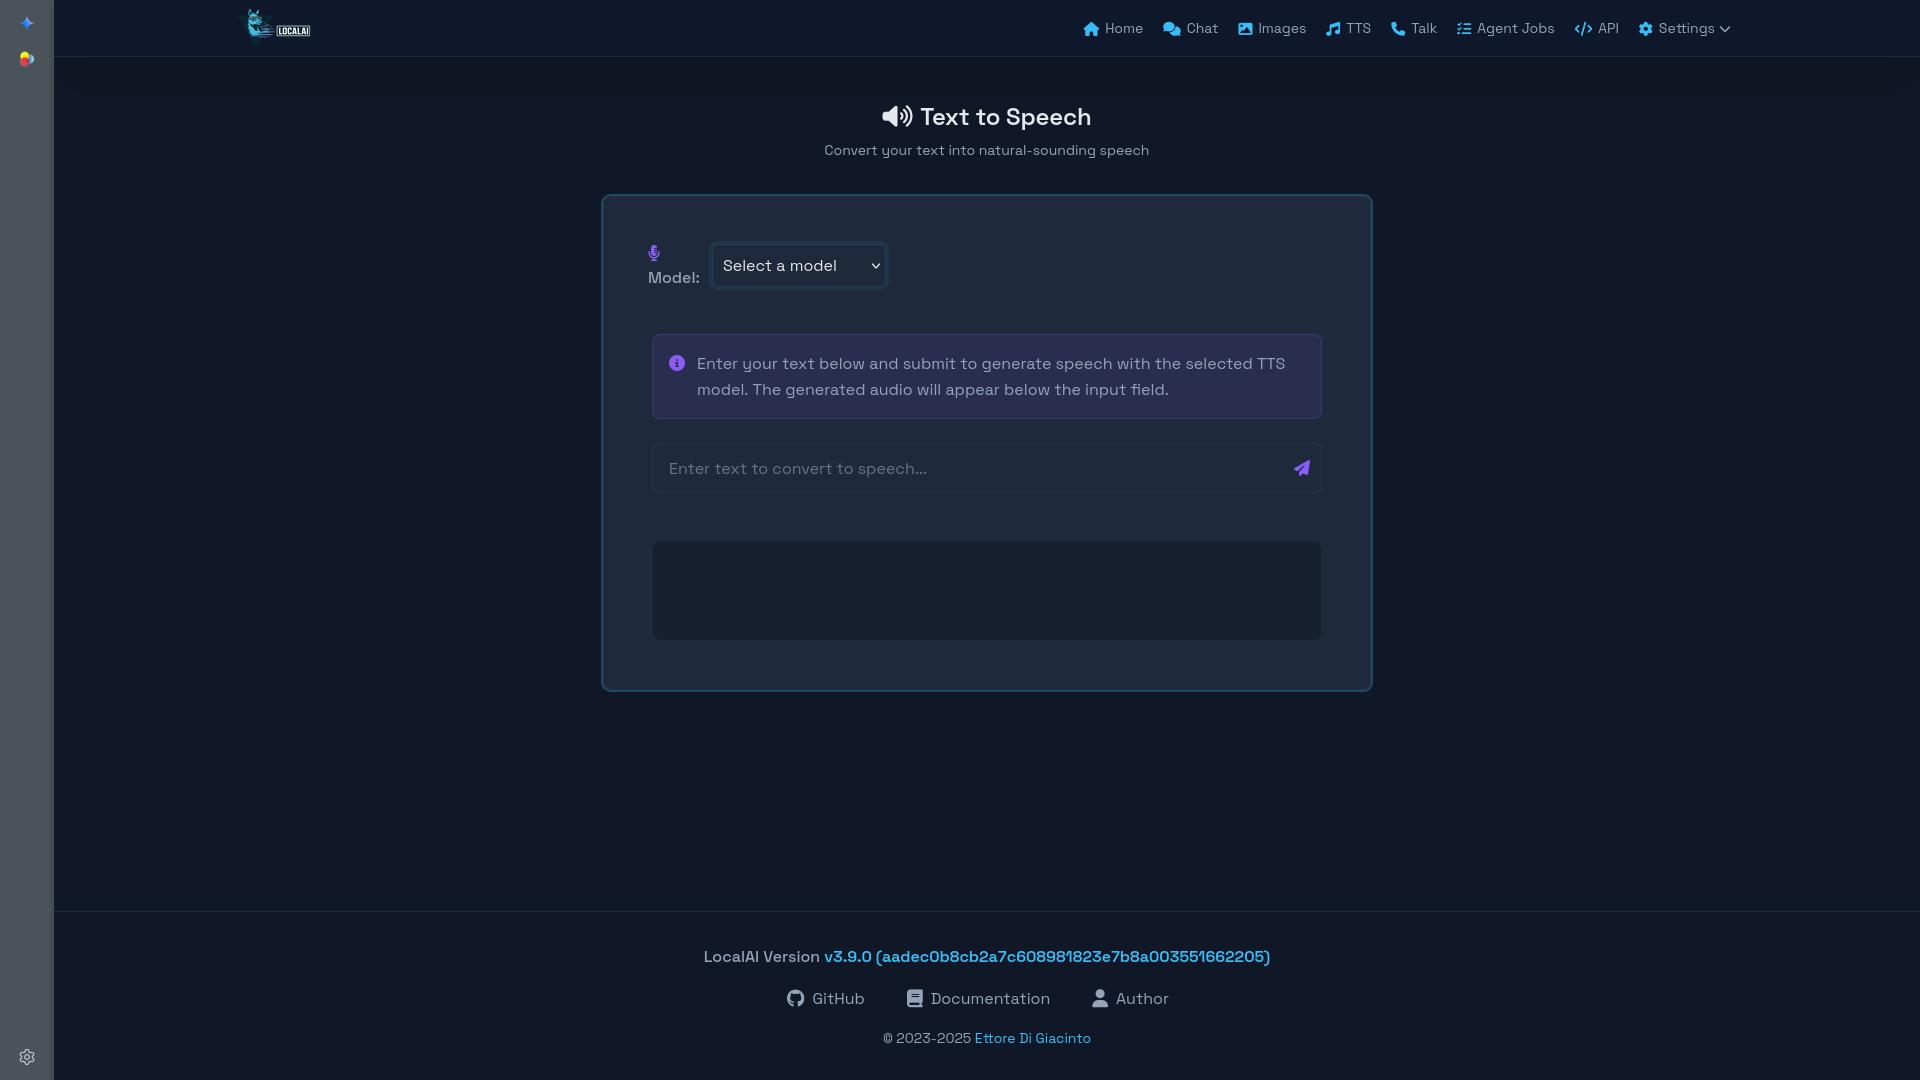This screenshot has width=1920, height=1080.
Task: Expand the Settings dropdown menu
Action: (1684, 29)
